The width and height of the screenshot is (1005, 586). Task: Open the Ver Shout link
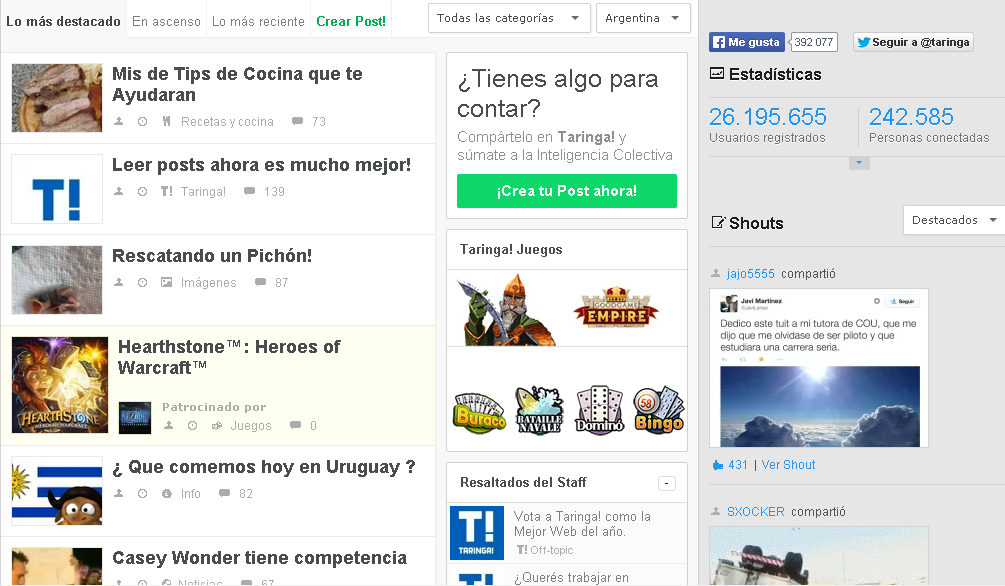pos(788,465)
